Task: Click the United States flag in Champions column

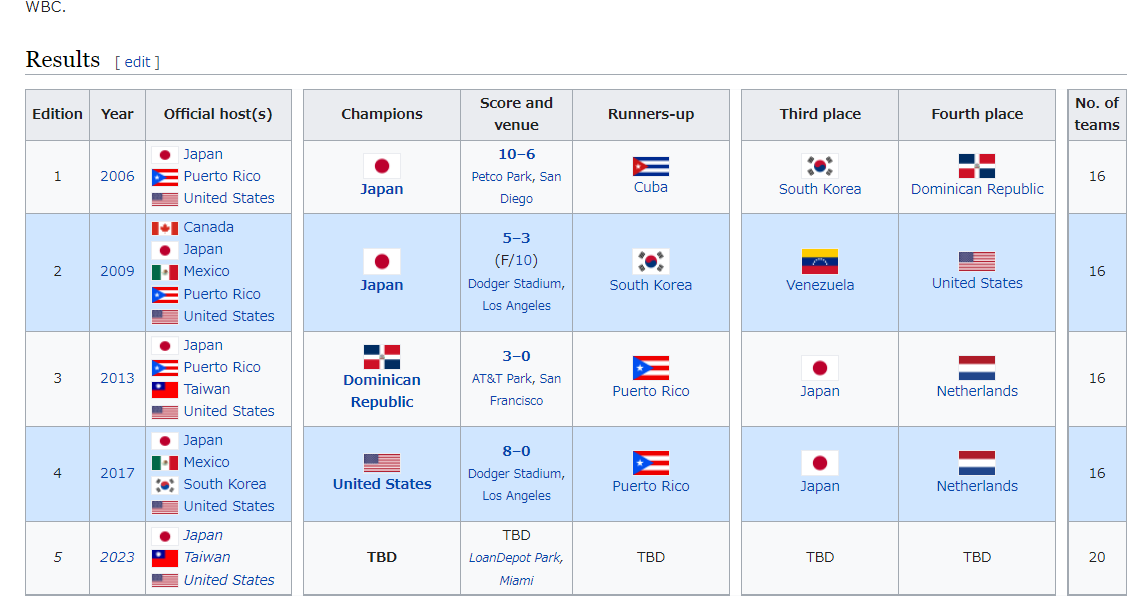Action: pos(382,462)
